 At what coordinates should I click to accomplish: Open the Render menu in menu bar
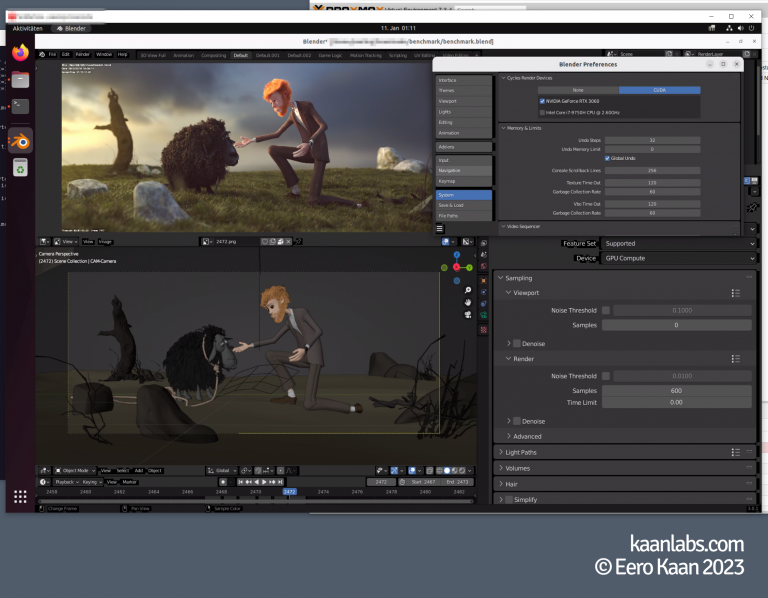pos(82,54)
